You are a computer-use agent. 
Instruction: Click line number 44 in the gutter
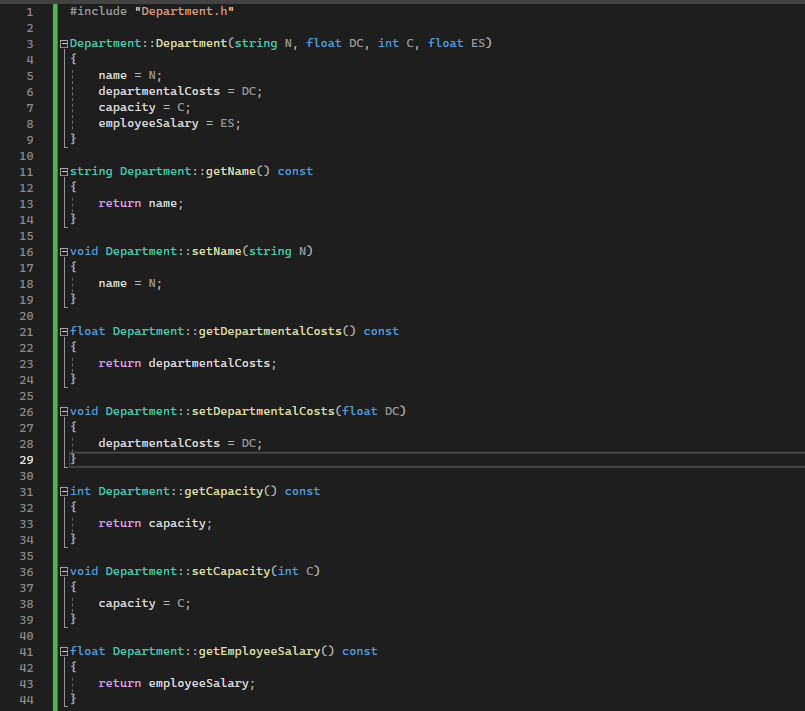click(26, 700)
